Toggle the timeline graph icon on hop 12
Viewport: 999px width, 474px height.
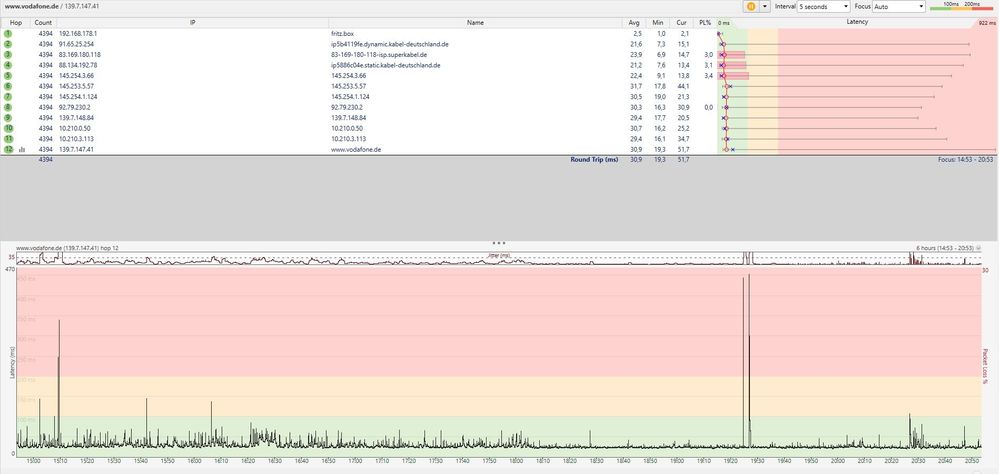(x=22, y=150)
